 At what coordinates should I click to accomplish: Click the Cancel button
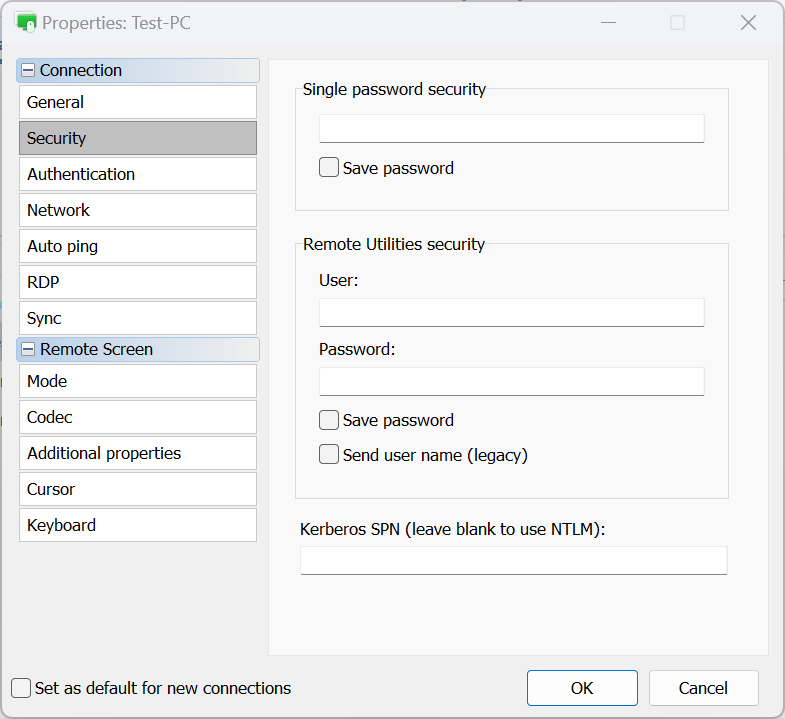703,688
